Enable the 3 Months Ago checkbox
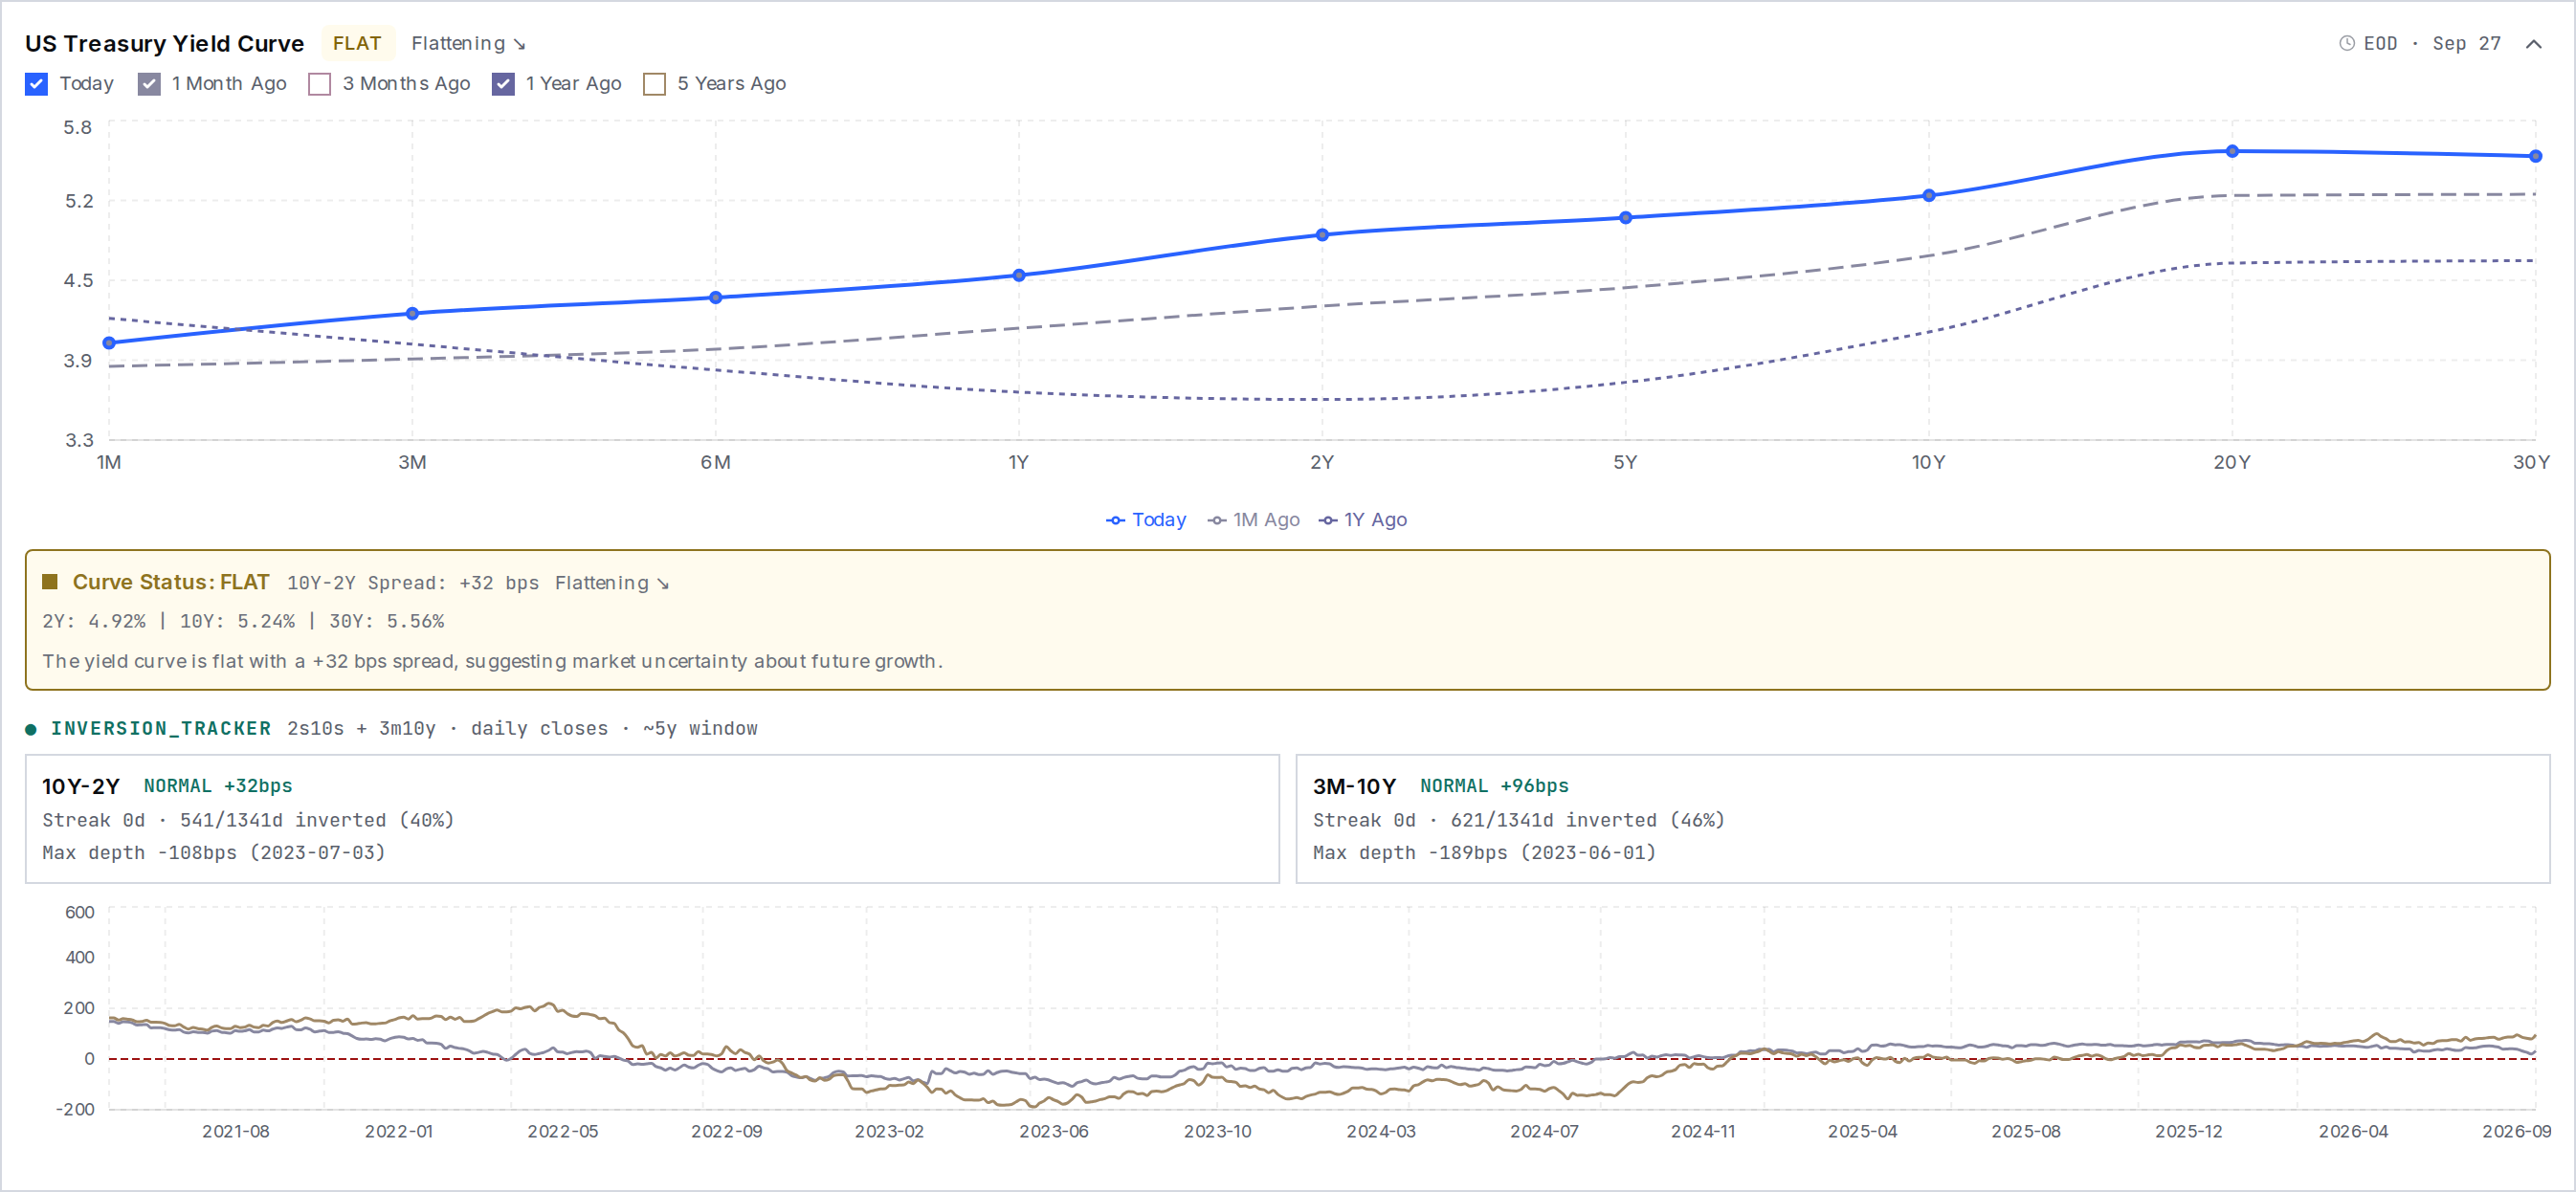The width and height of the screenshot is (2576, 1192). [320, 84]
